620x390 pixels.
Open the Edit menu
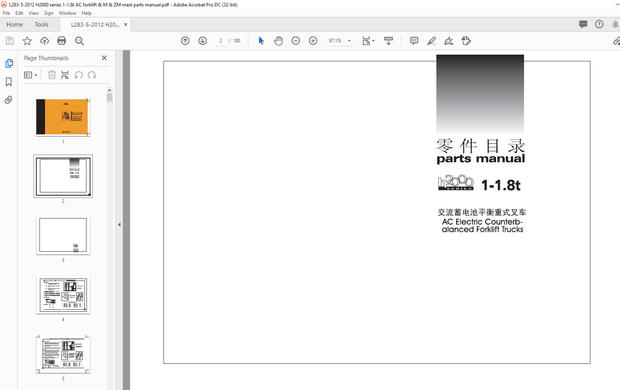coord(19,13)
